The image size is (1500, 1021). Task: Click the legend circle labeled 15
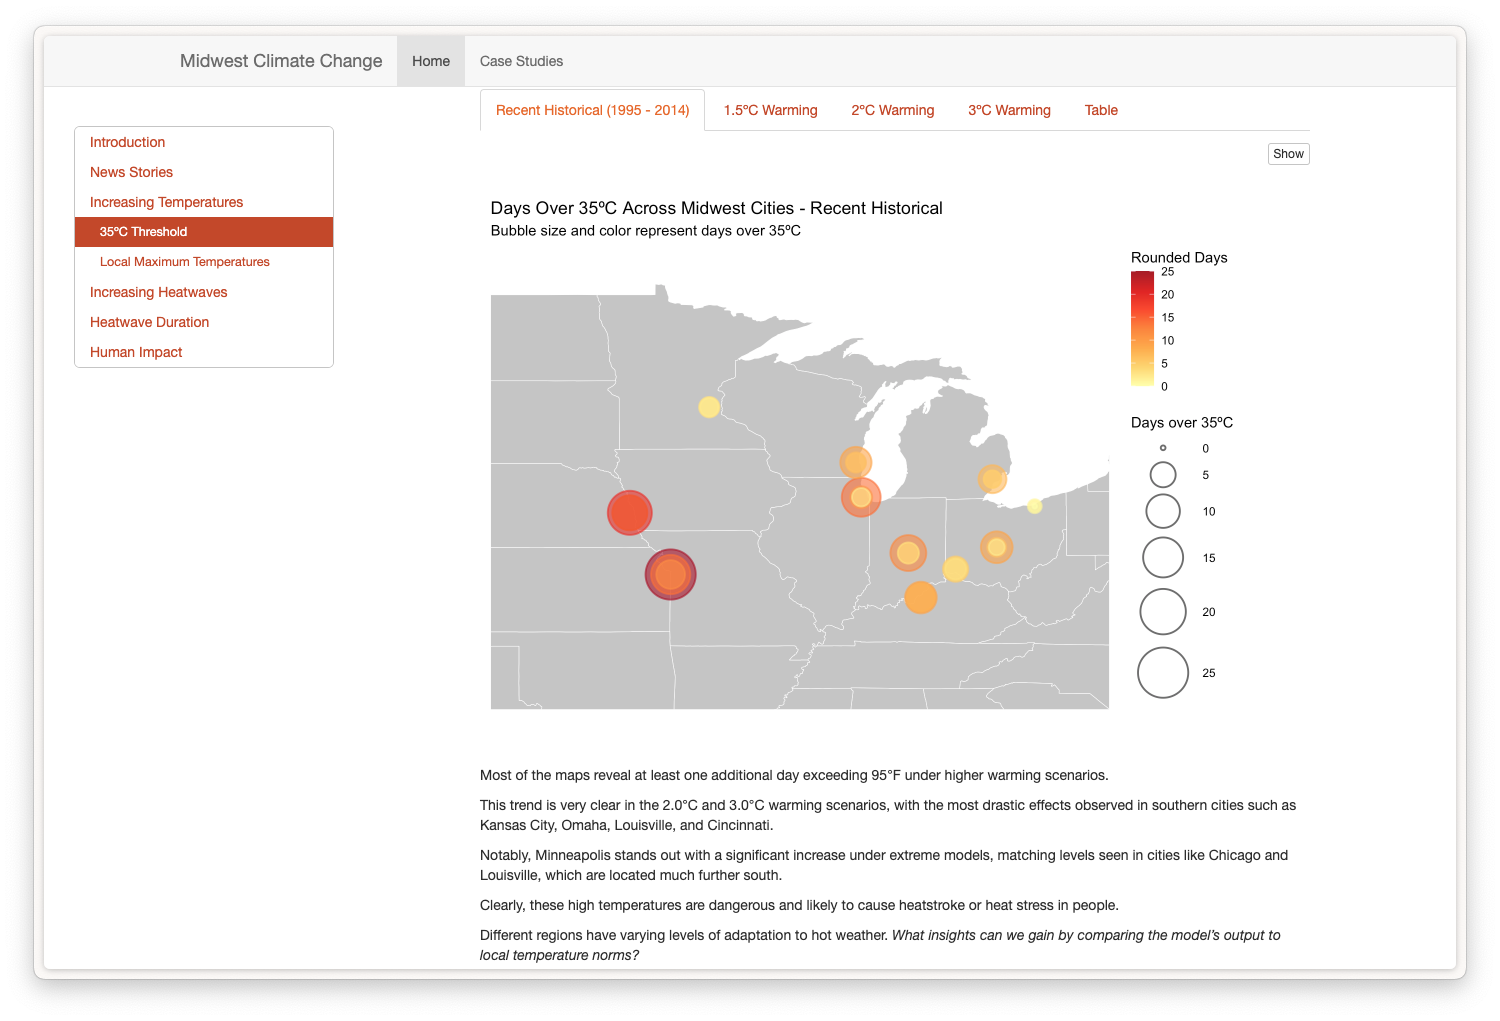click(x=1163, y=558)
